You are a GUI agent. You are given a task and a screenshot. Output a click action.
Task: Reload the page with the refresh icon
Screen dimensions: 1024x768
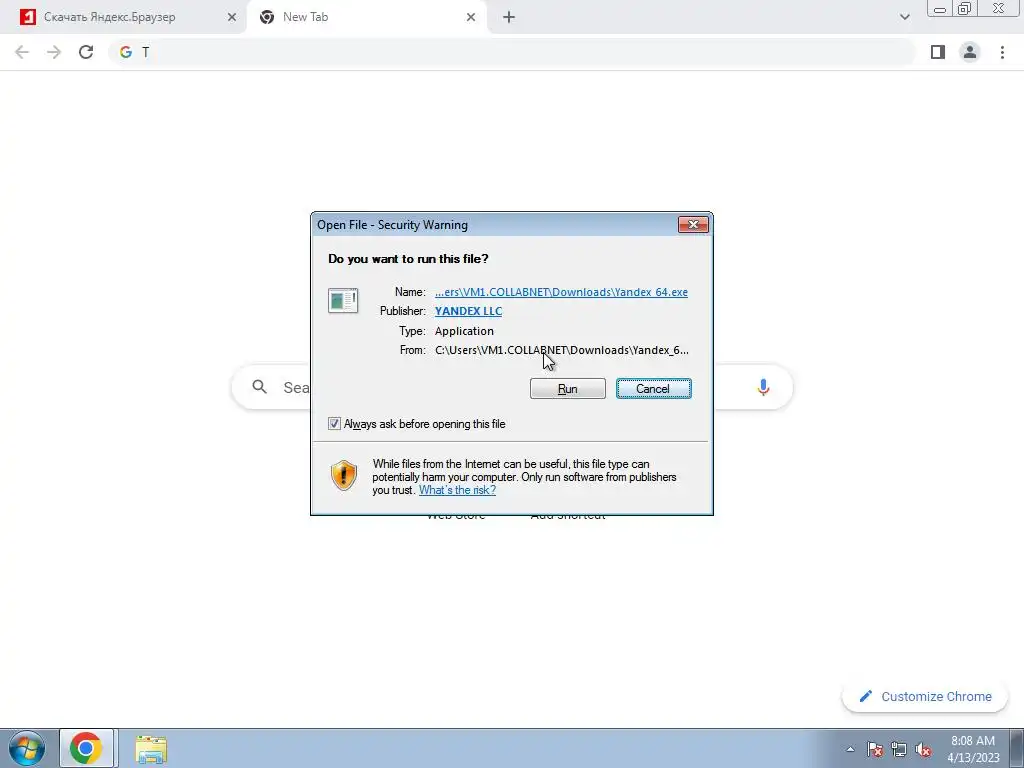point(86,52)
